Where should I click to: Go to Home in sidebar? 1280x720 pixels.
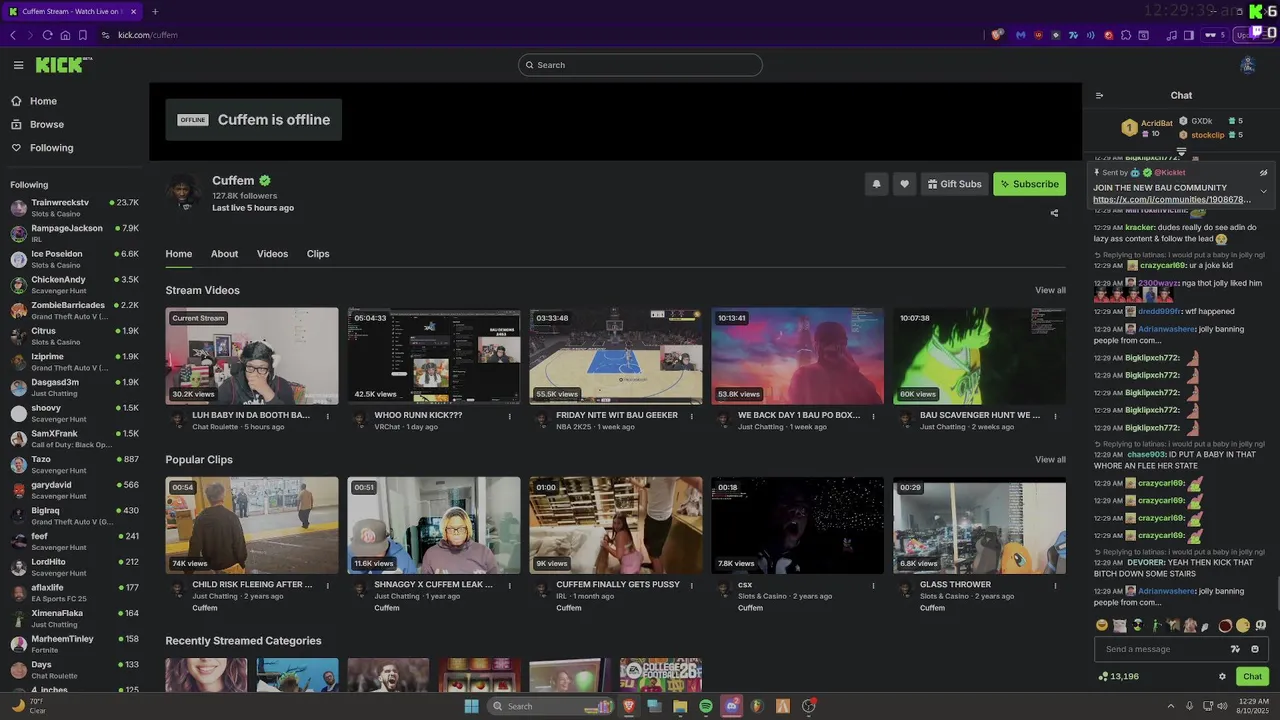pyautogui.click(x=43, y=101)
